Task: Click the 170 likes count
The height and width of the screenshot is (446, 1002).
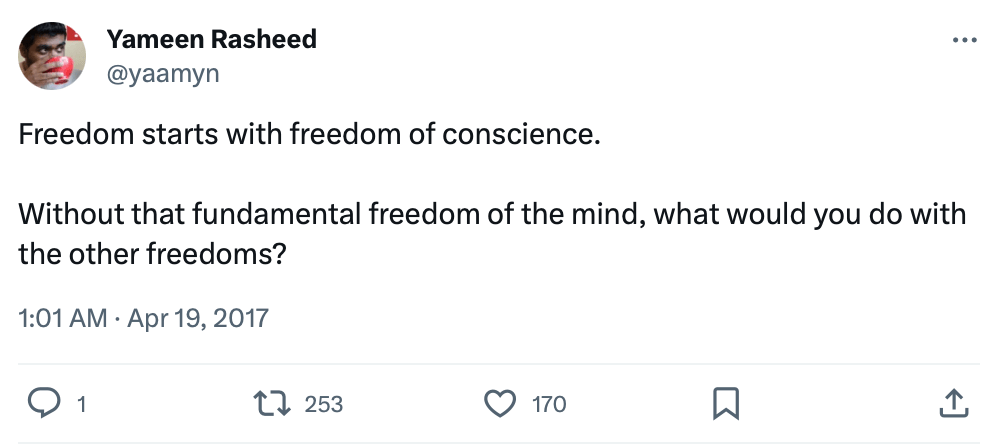Action: (x=549, y=405)
